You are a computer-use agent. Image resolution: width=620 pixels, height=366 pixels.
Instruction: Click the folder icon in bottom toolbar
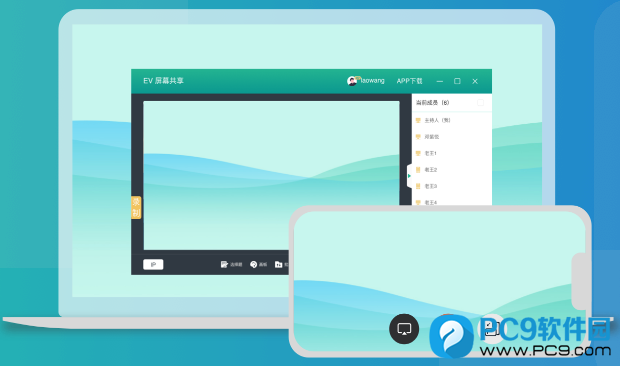[279, 264]
